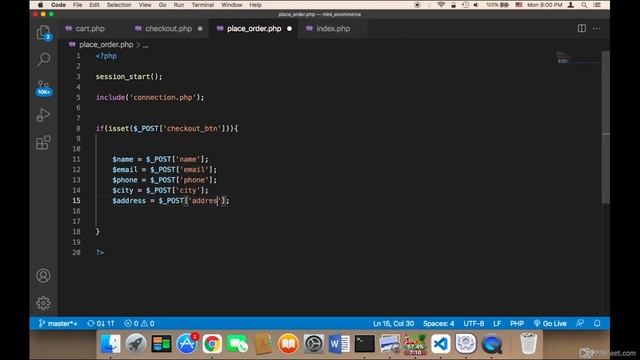Open Terminal from the Dock
The width and height of the screenshot is (640, 360).
point(364,344)
